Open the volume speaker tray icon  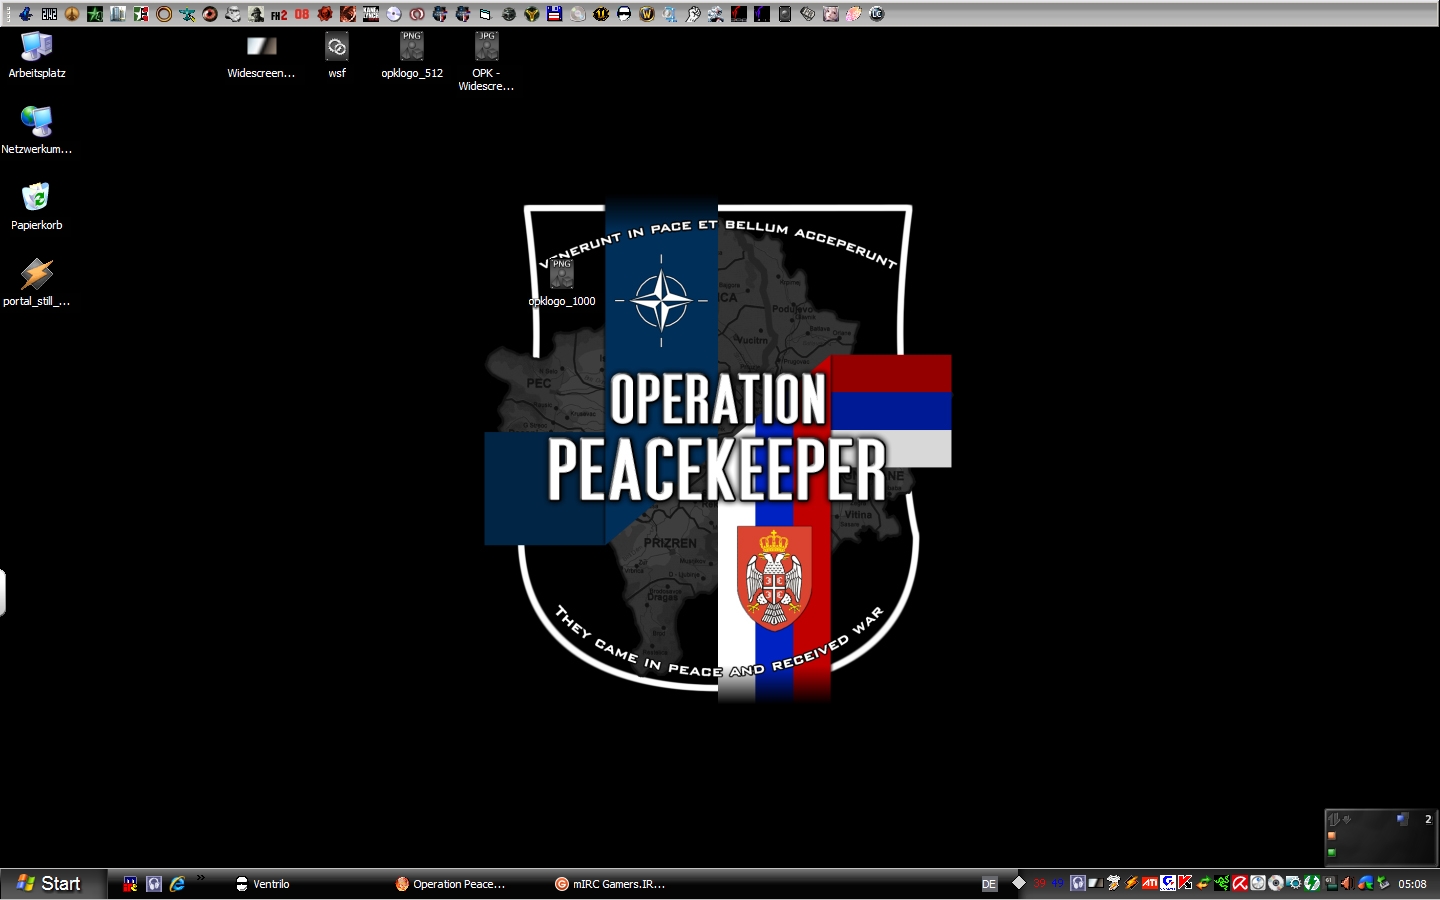(x=1347, y=883)
